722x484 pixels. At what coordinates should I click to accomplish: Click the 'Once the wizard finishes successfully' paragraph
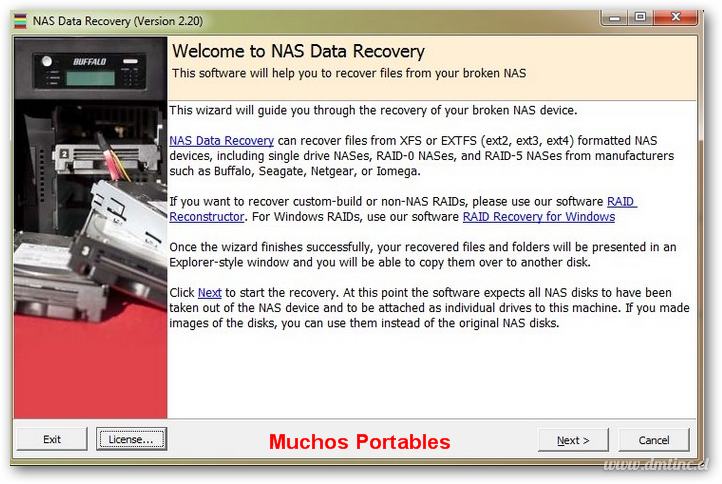click(x=423, y=255)
